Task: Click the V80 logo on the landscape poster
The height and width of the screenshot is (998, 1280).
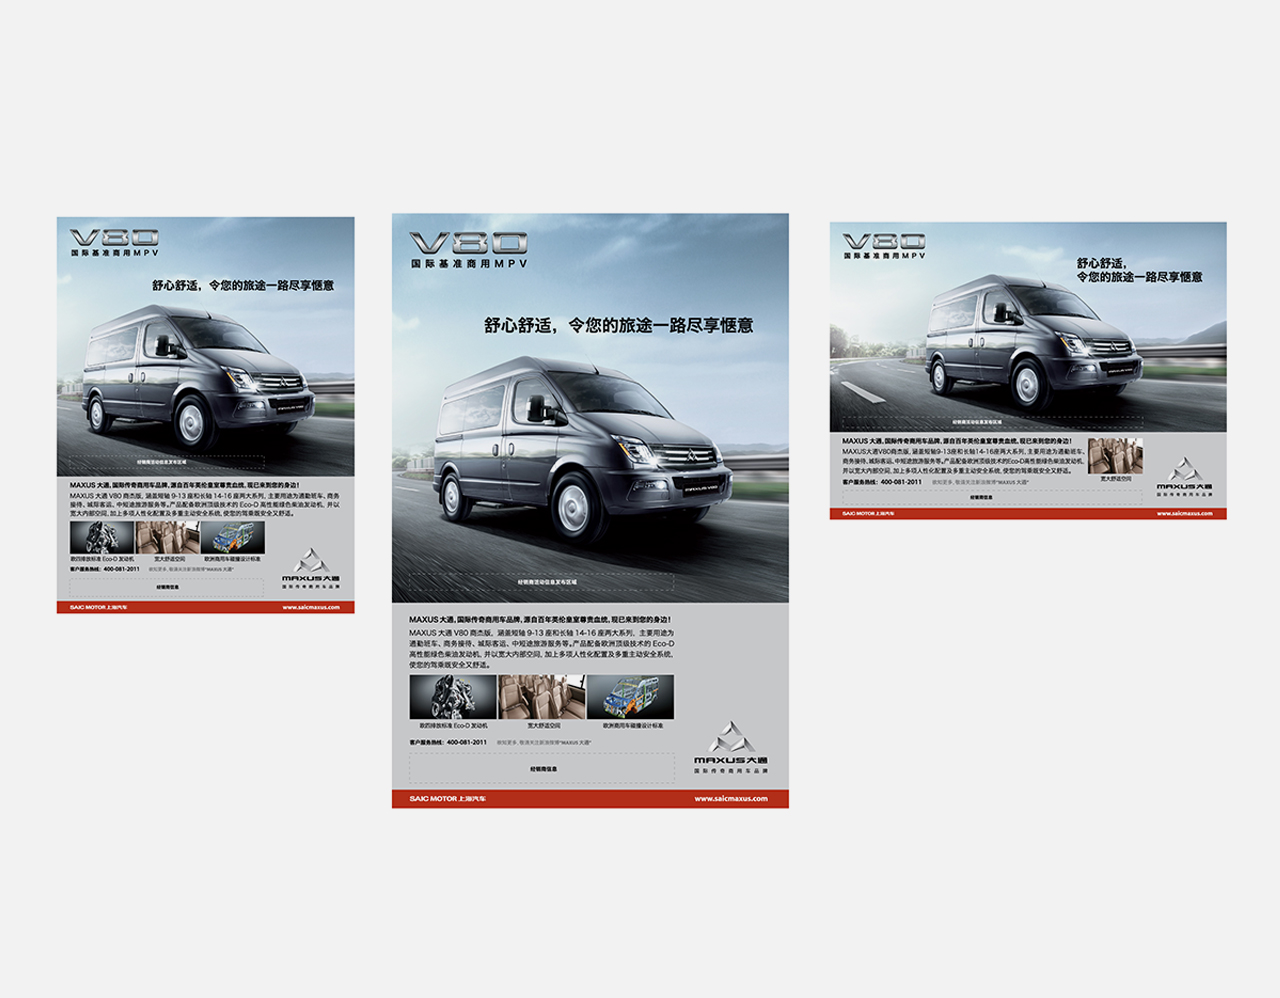Action: [x=884, y=241]
